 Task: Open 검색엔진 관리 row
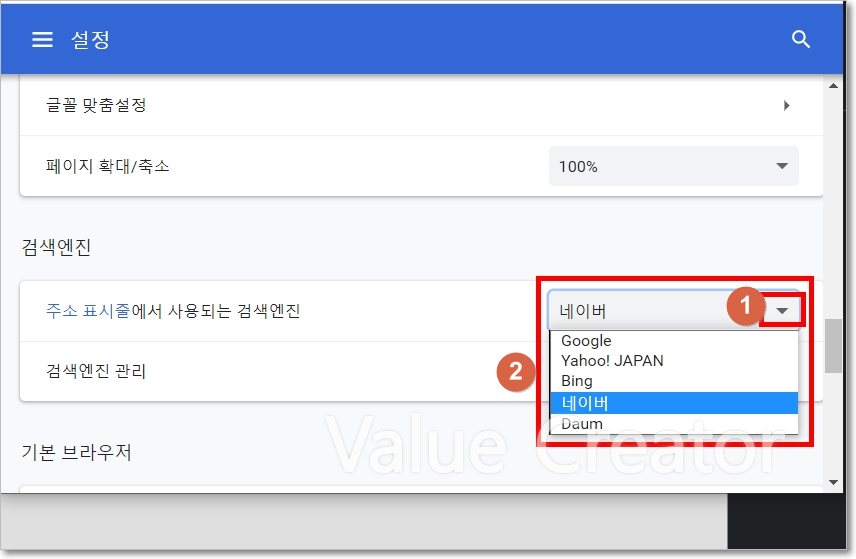pyautogui.click(x=421, y=372)
